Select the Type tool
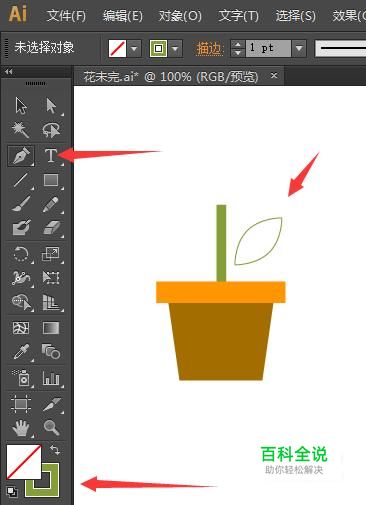The image size is (366, 505). coord(51,155)
